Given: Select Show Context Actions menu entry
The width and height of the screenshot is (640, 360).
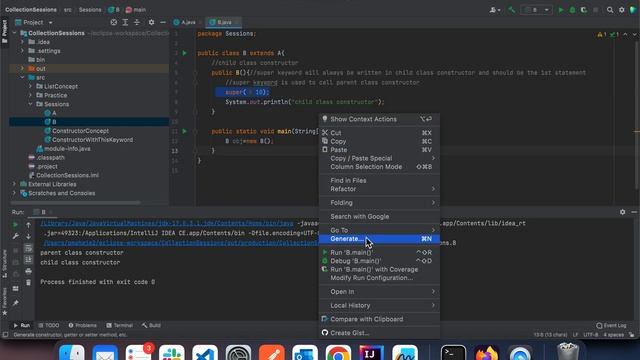Looking at the screenshot, I should (x=379, y=119).
